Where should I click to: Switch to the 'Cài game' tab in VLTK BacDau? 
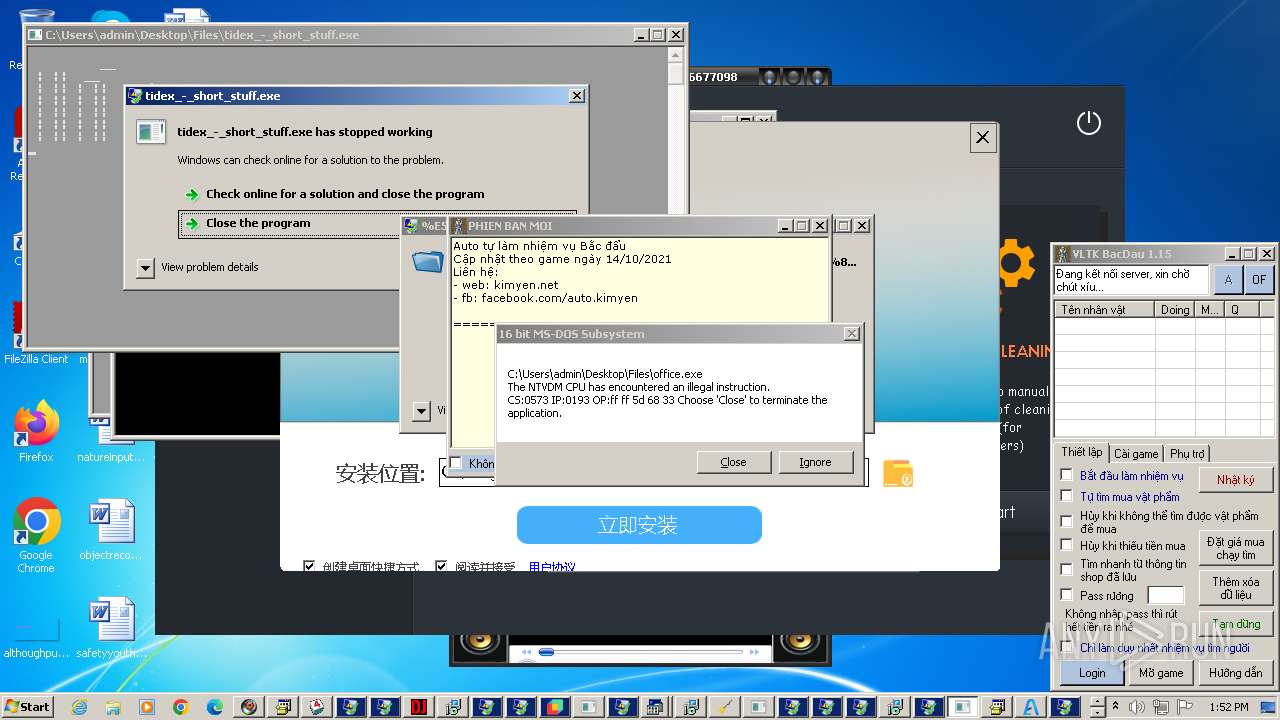tap(1136, 453)
